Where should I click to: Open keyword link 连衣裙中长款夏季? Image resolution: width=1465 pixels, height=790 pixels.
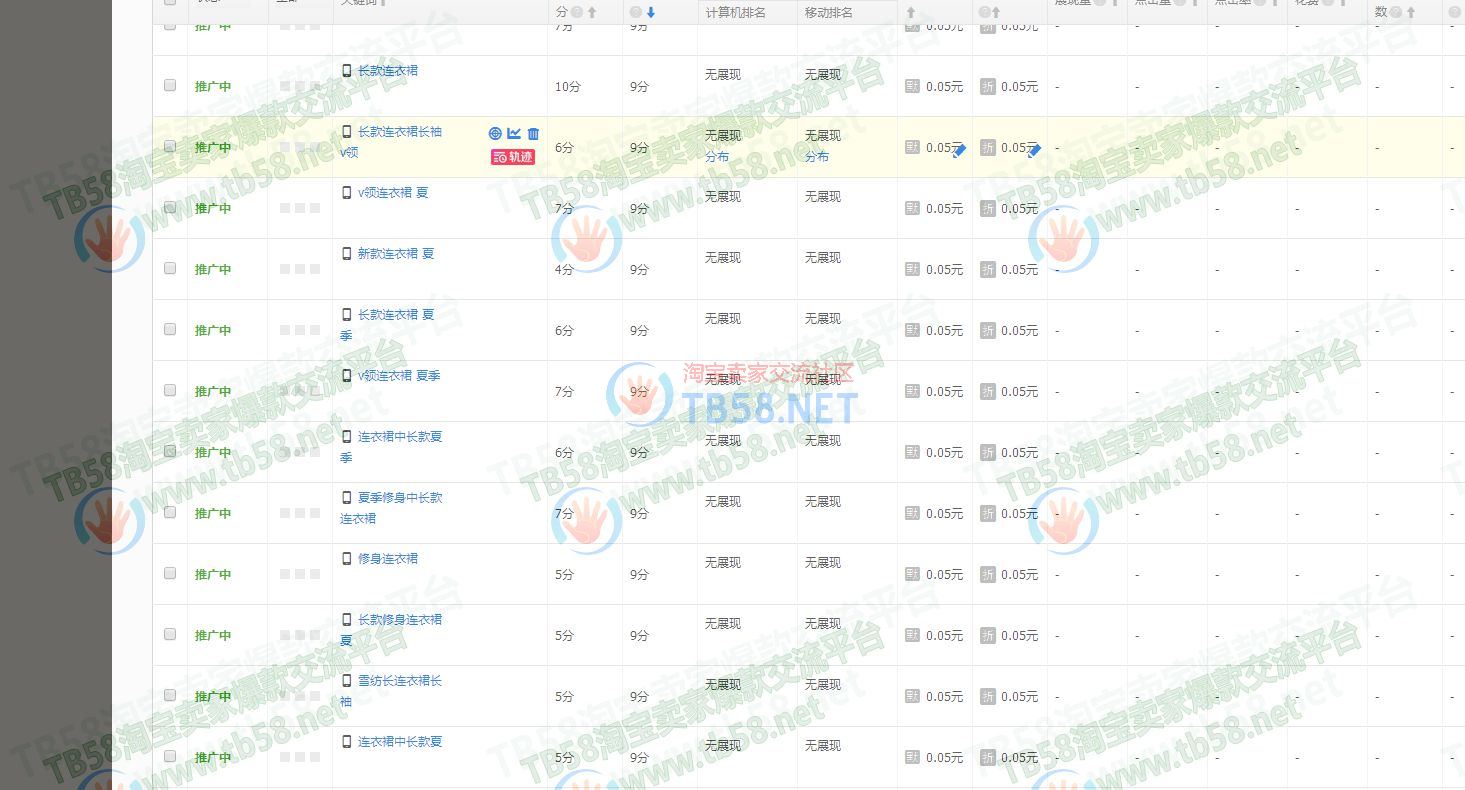coord(391,447)
